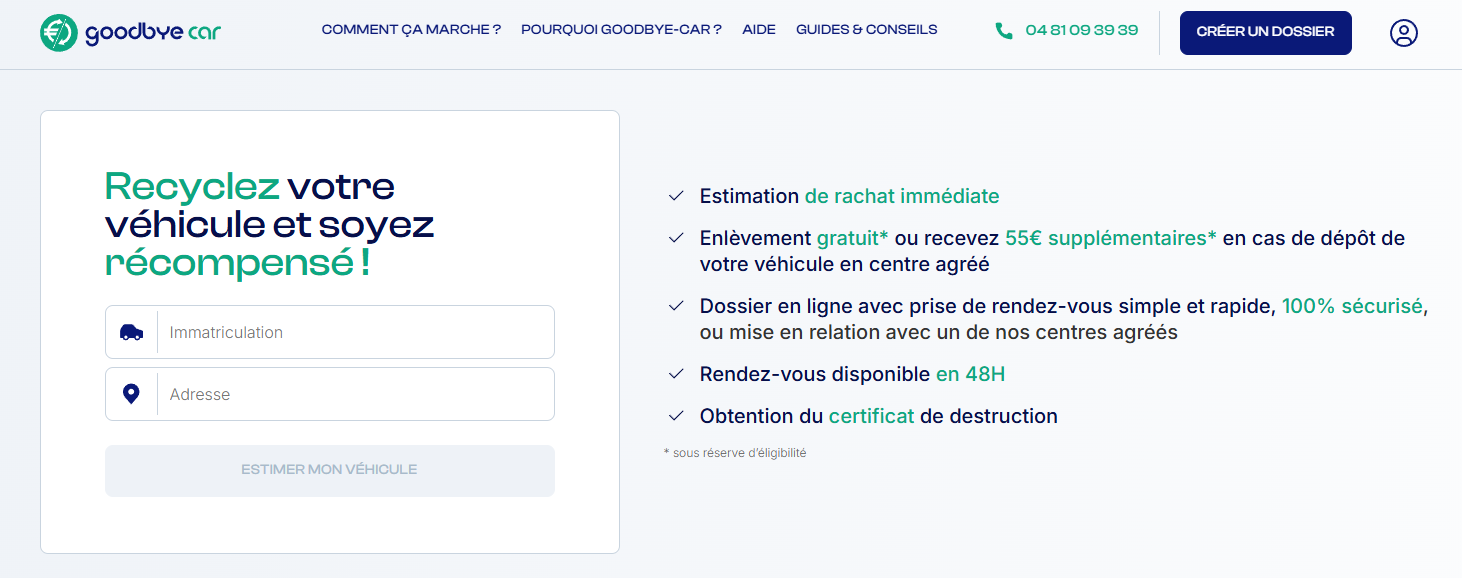Click checkmark next to Estimation de rachat
1462x578 pixels.
(676, 196)
